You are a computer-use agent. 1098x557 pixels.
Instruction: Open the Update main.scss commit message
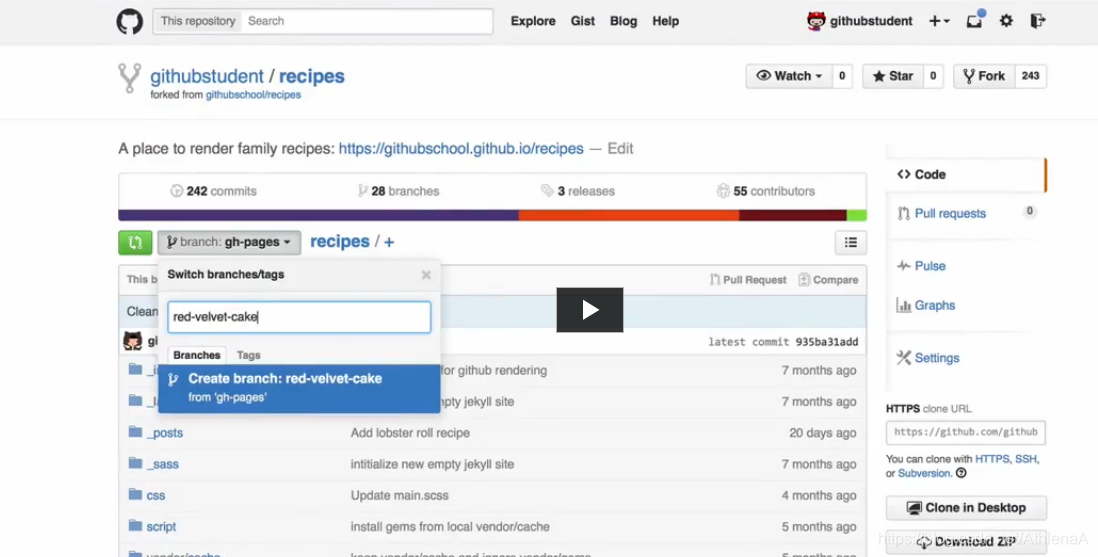[x=399, y=495]
